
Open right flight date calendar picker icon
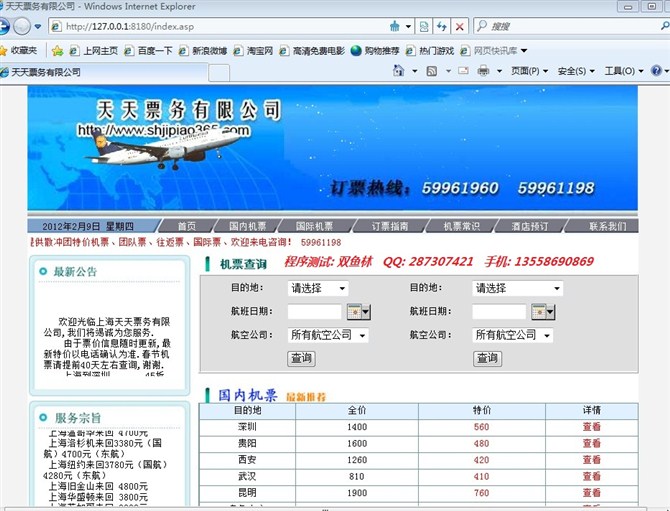tap(542, 312)
